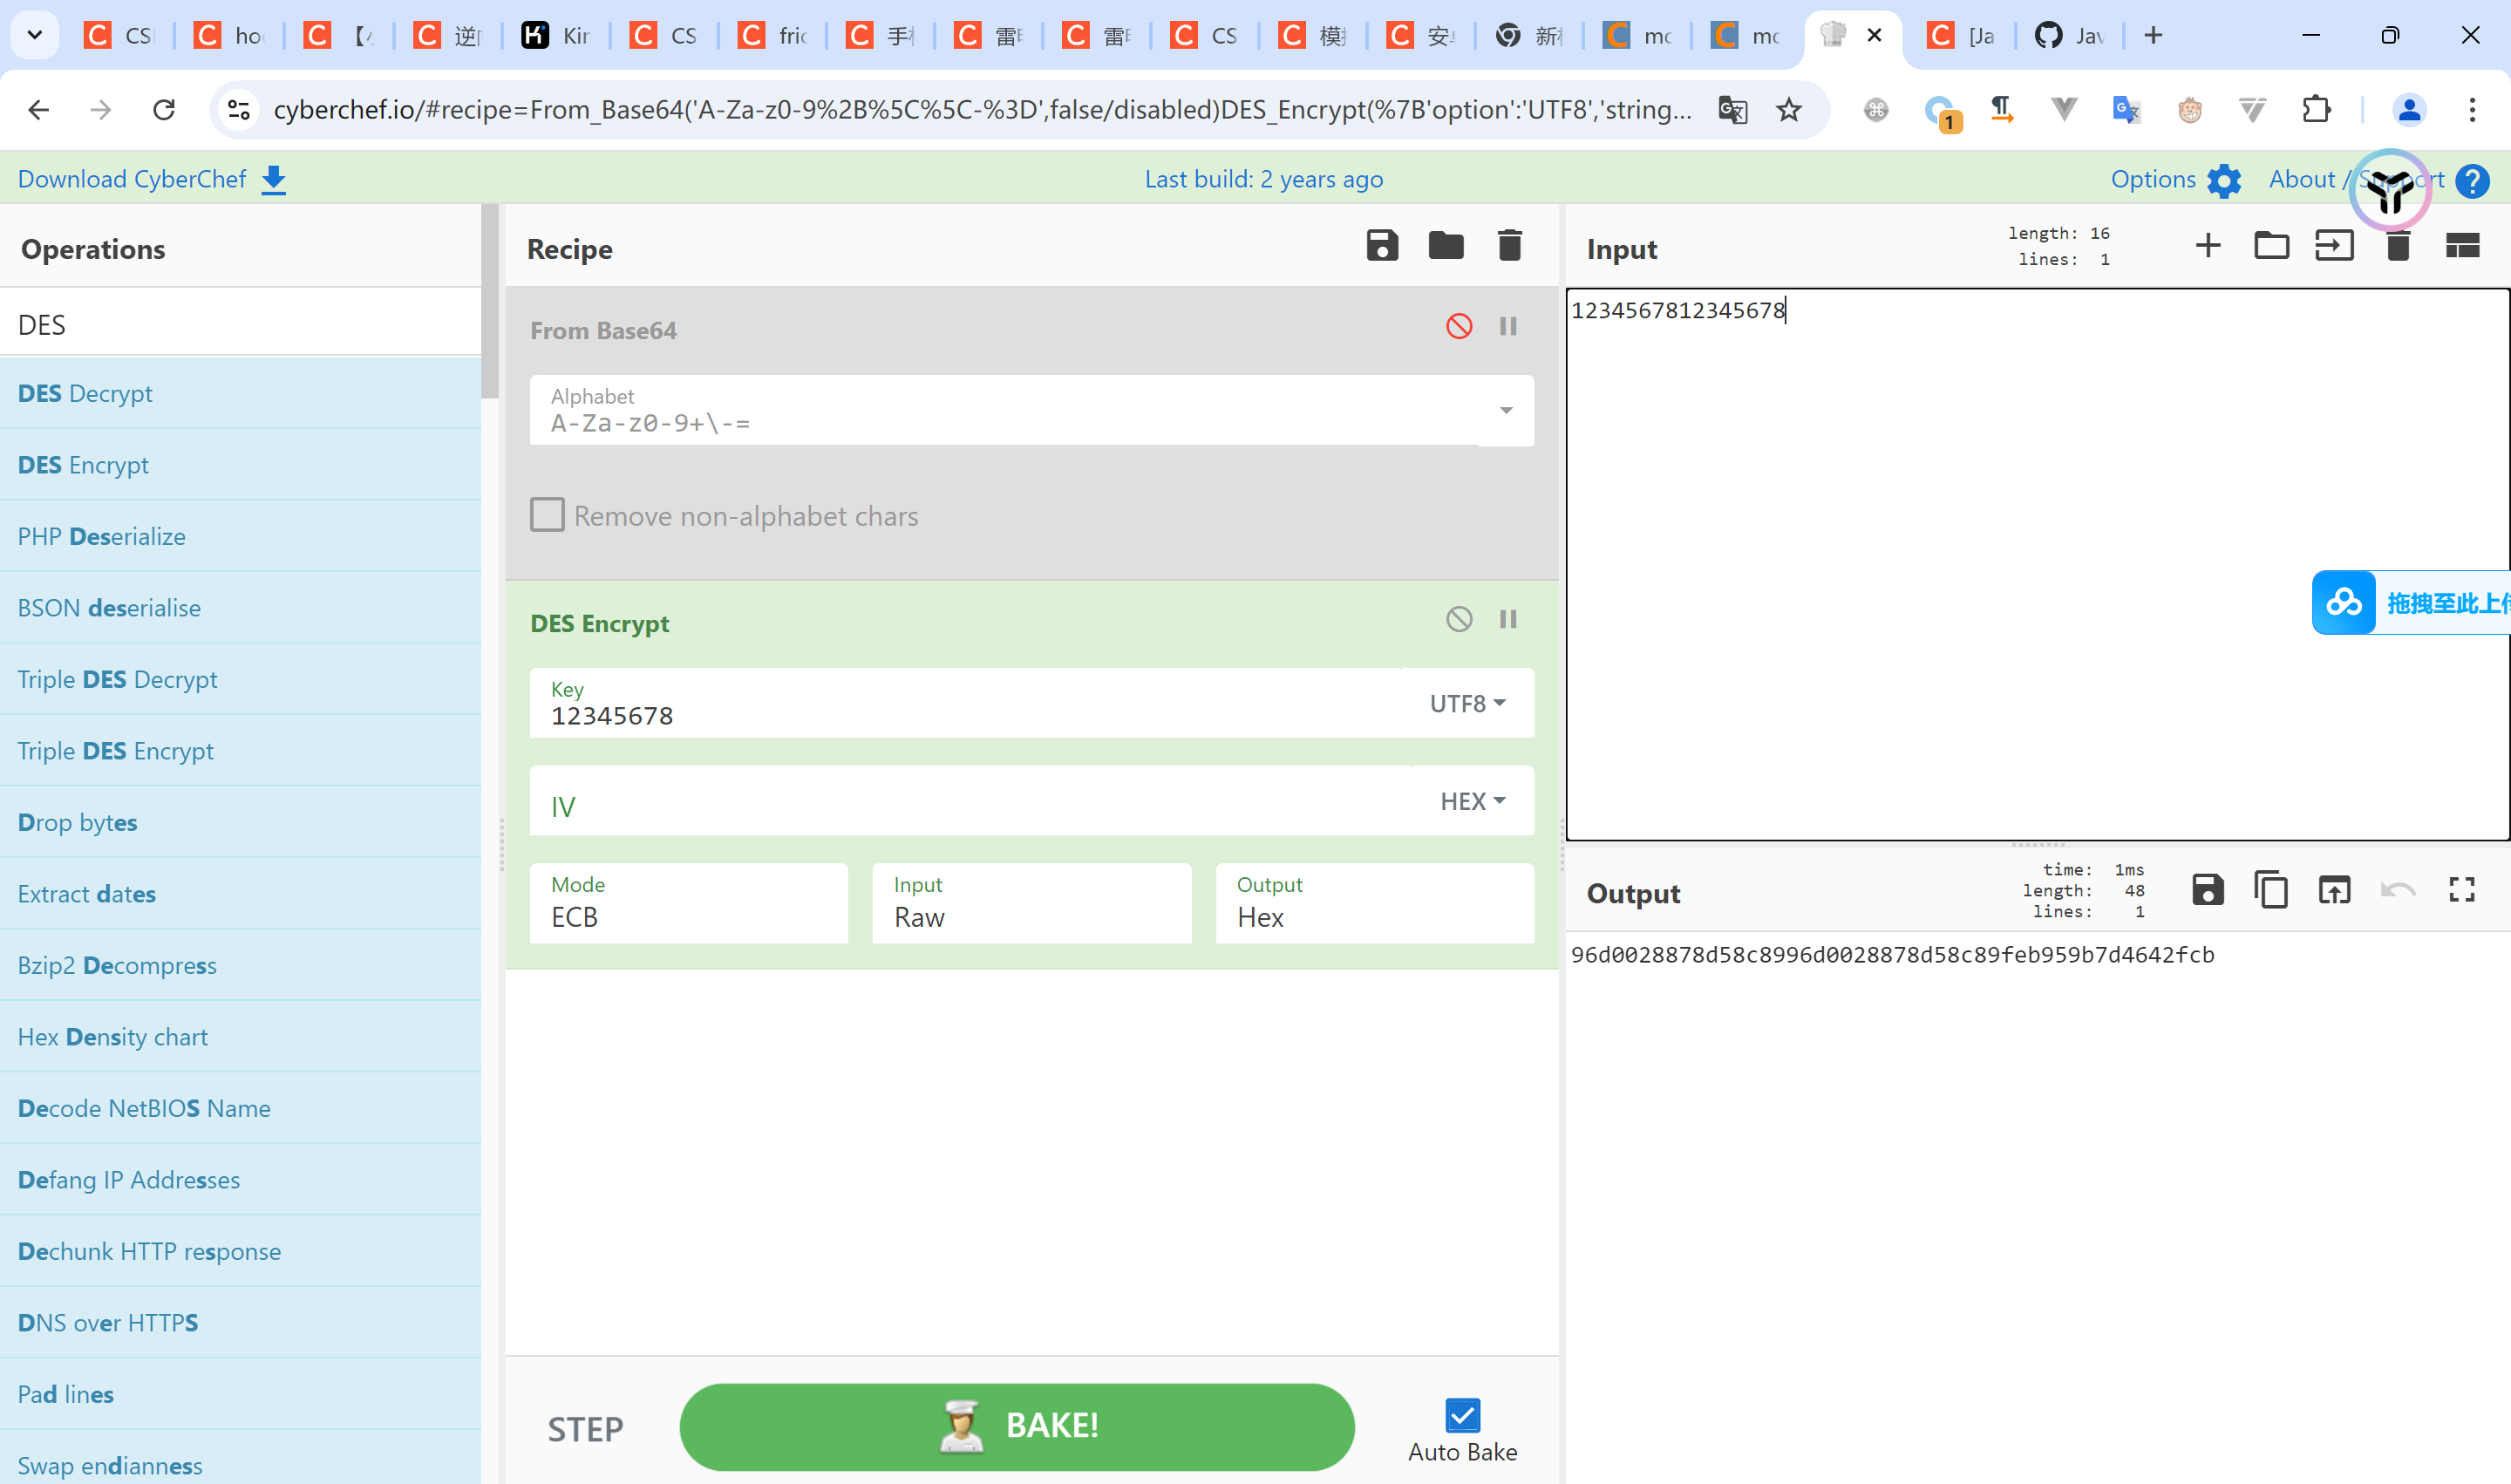2511x1484 pixels.
Task: Set breakpoint on From Base64 operation
Action: click(x=1508, y=326)
